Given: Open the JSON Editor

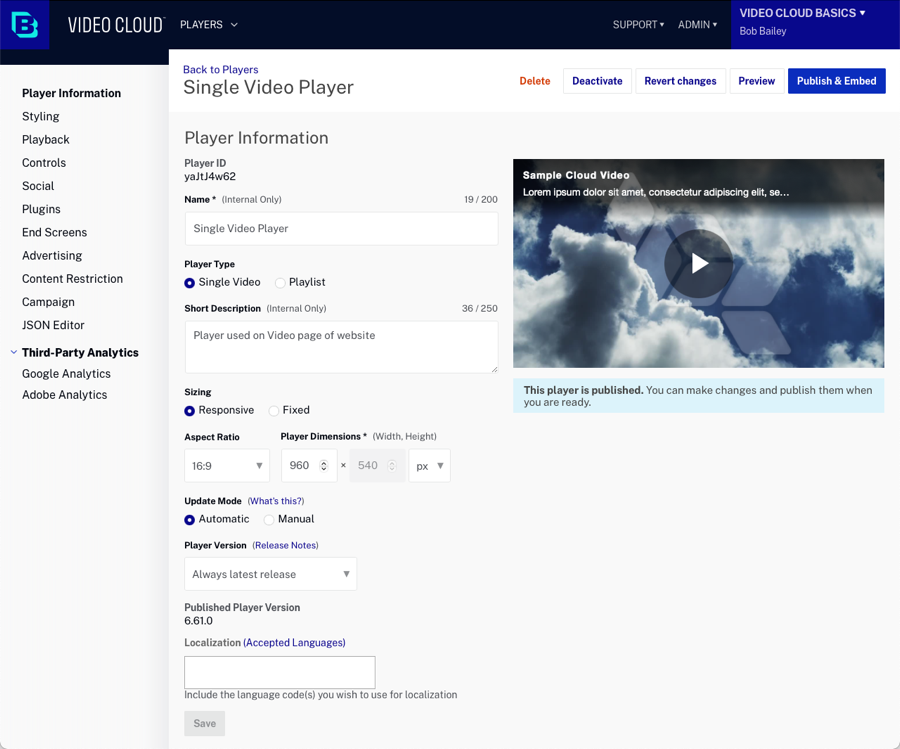Looking at the screenshot, I should [53, 325].
